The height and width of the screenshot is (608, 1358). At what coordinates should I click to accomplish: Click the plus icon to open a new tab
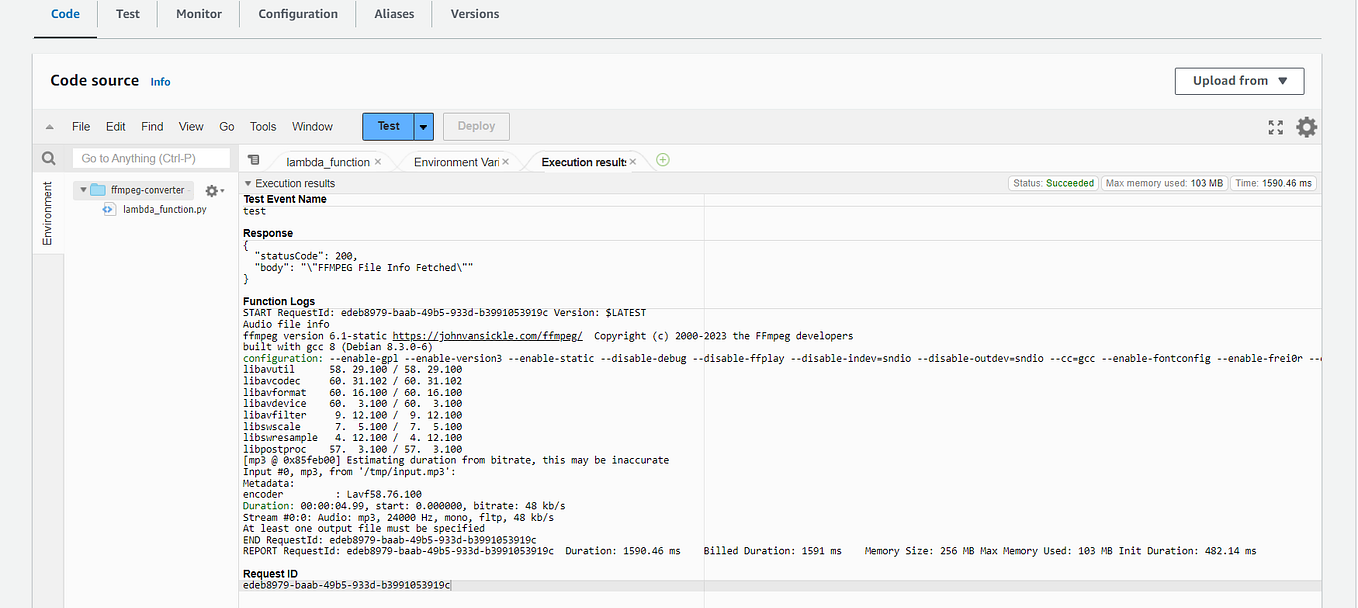(x=662, y=159)
